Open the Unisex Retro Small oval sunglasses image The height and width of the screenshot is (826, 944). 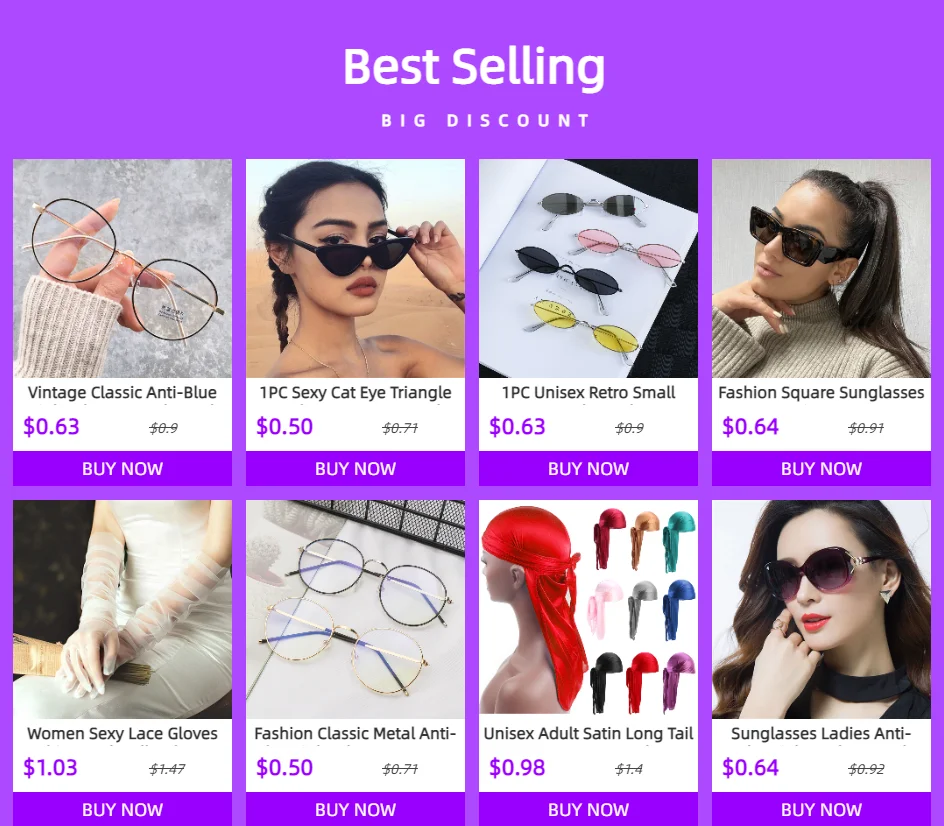coord(588,269)
